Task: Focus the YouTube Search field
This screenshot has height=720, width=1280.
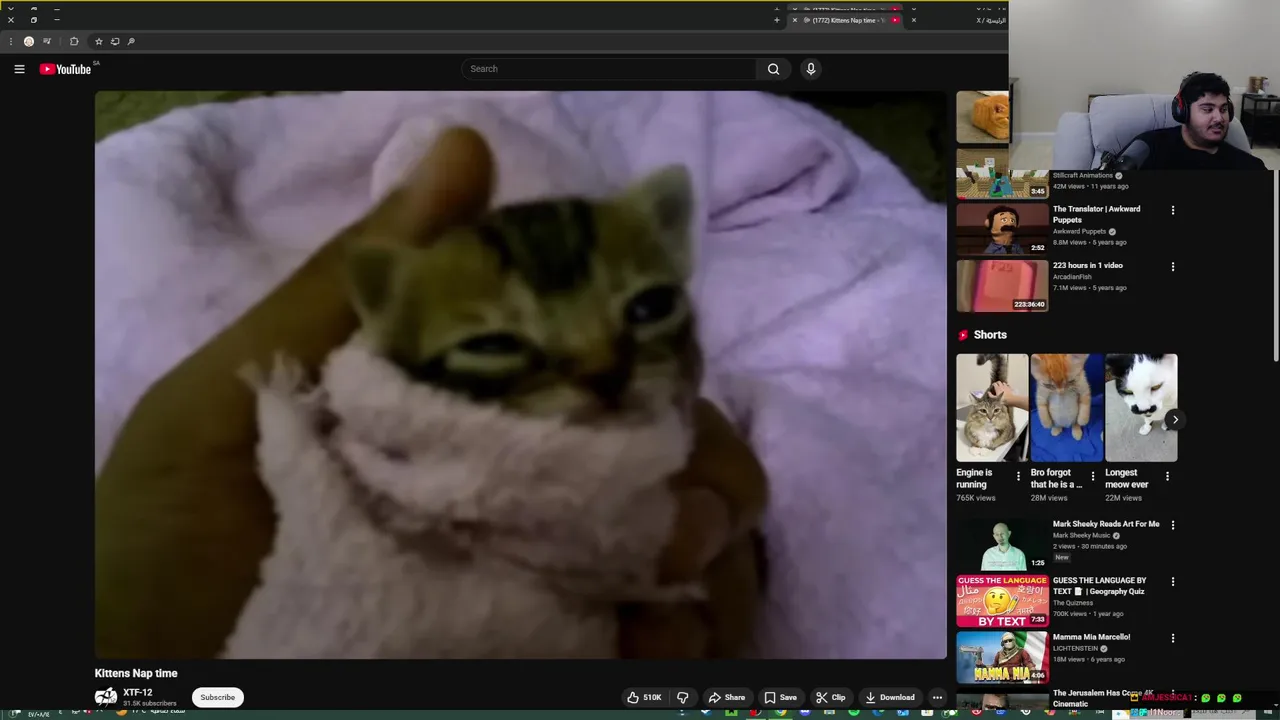Action: pos(608,69)
